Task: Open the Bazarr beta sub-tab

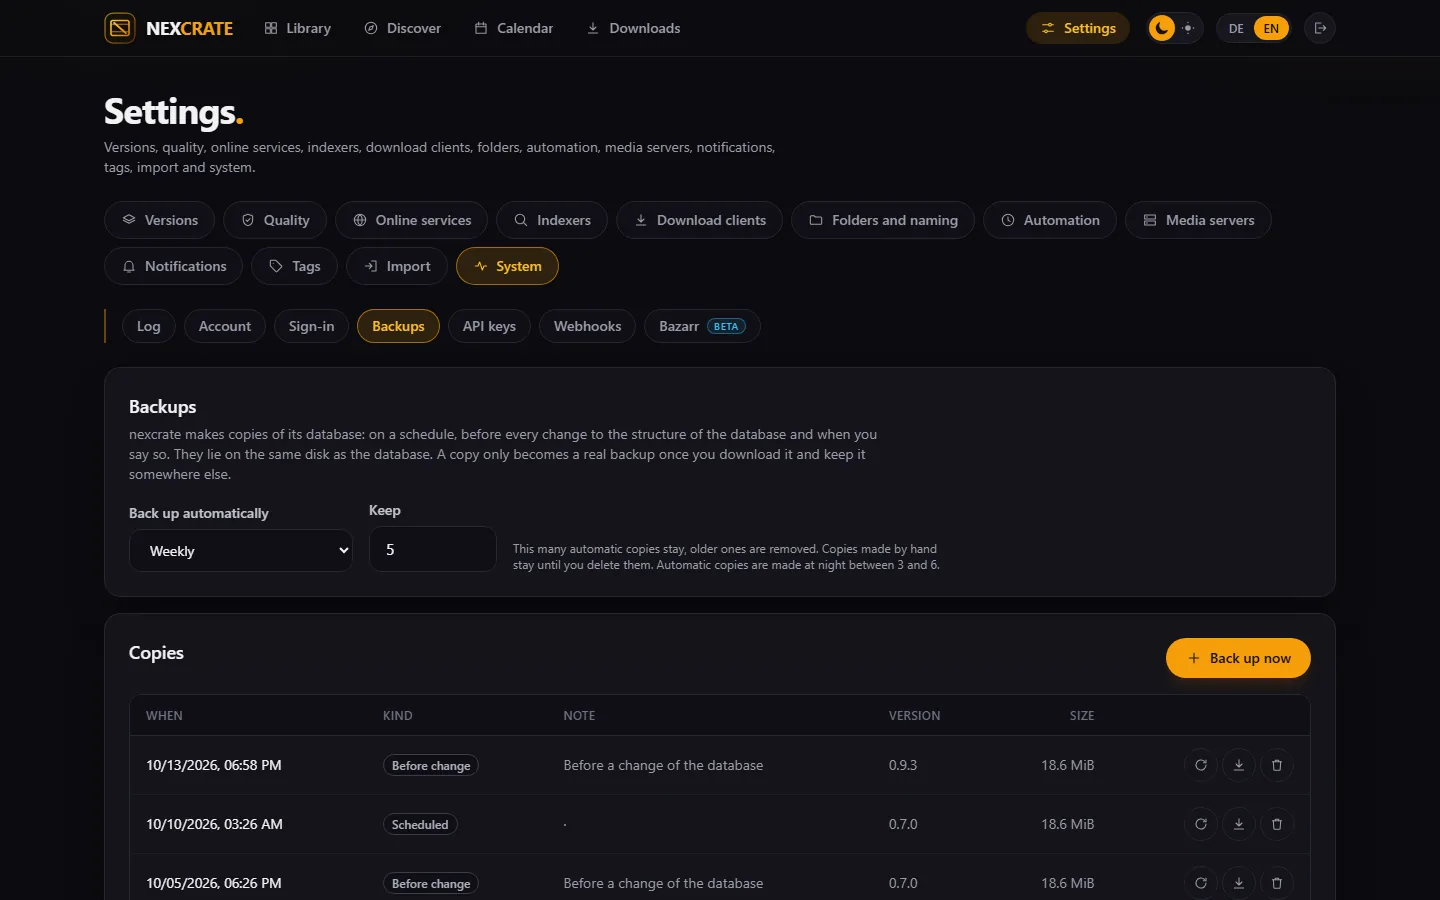Action: click(702, 326)
